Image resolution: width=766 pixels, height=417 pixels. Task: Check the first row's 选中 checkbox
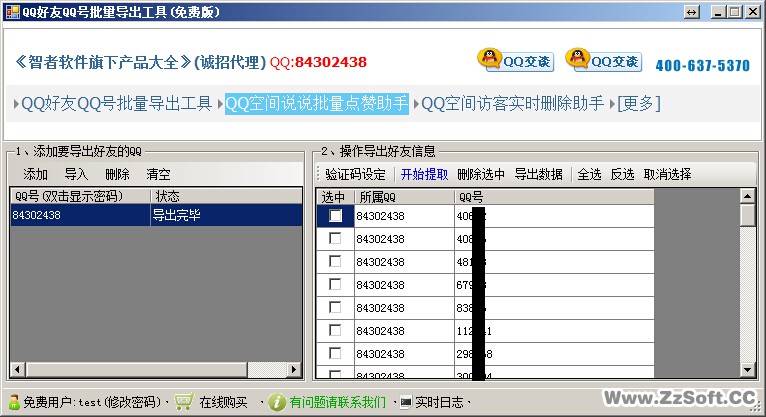335,216
